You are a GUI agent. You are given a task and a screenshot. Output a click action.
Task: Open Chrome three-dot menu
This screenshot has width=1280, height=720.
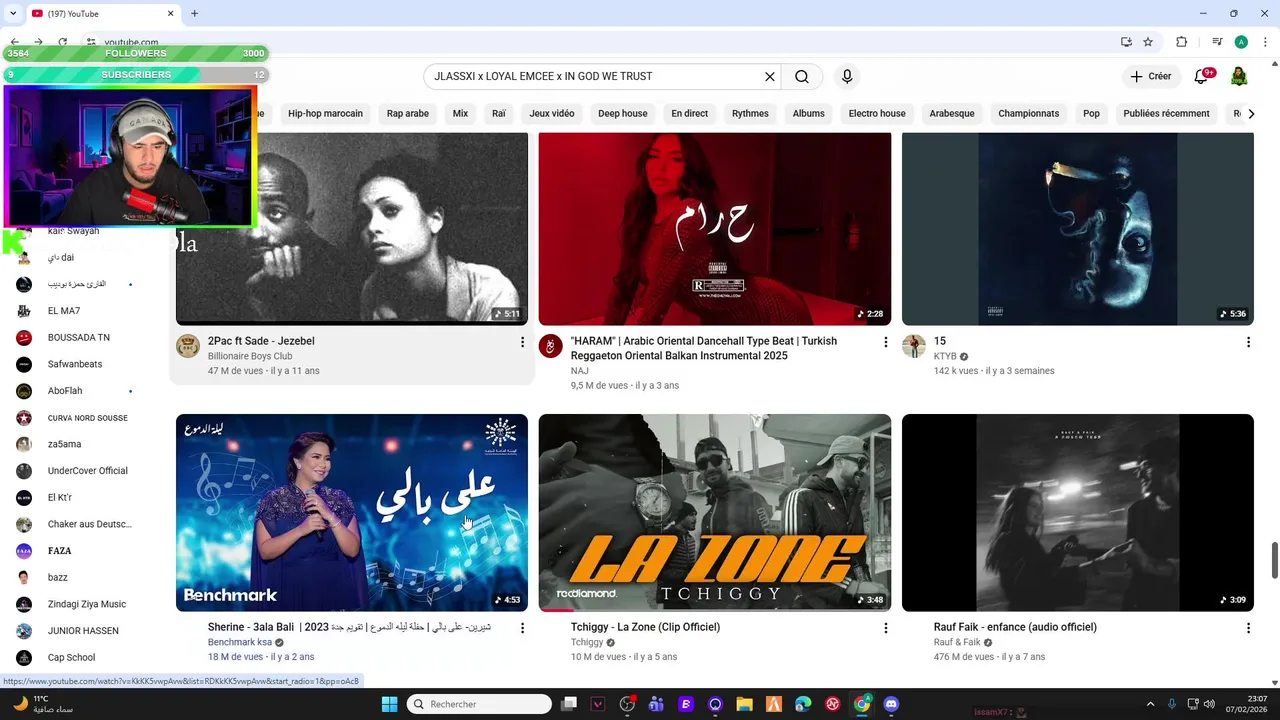coord(1264,42)
